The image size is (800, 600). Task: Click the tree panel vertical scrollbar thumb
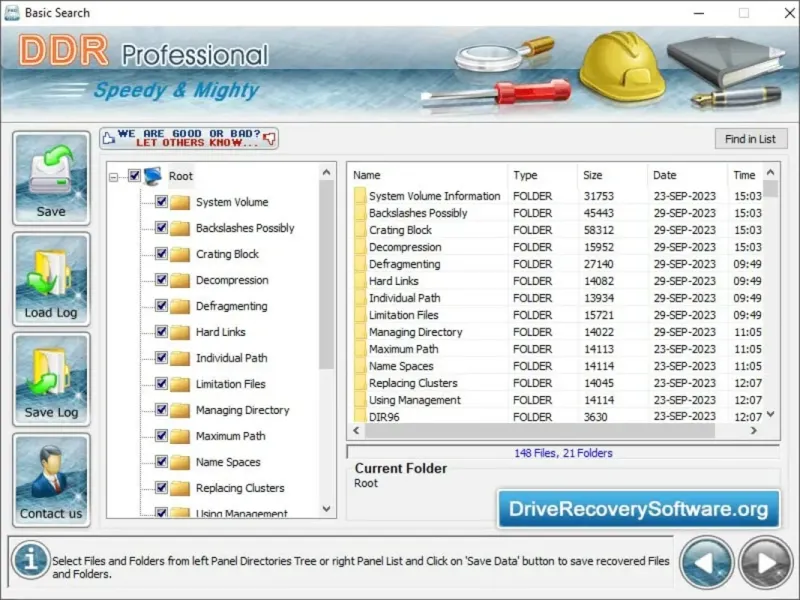pos(327,274)
